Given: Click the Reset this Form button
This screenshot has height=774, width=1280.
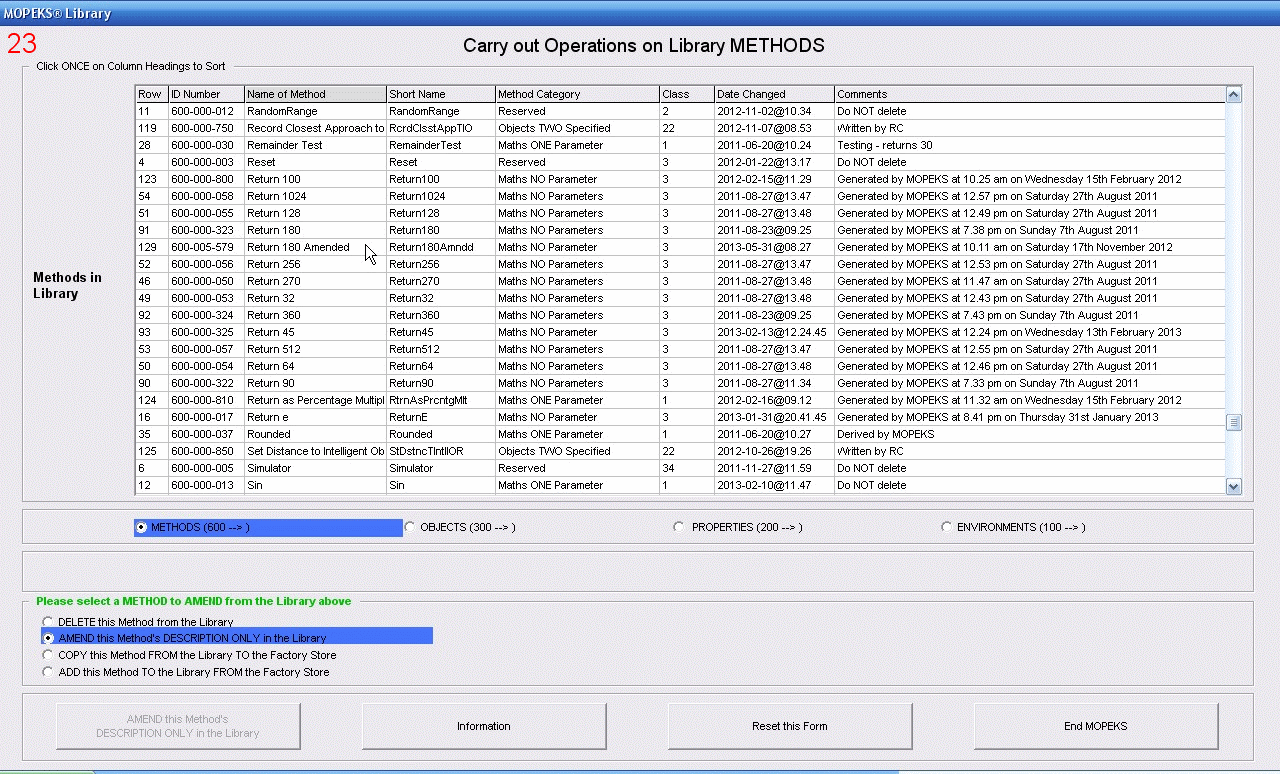Looking at the screenshot, I should (x=790, y=726).
